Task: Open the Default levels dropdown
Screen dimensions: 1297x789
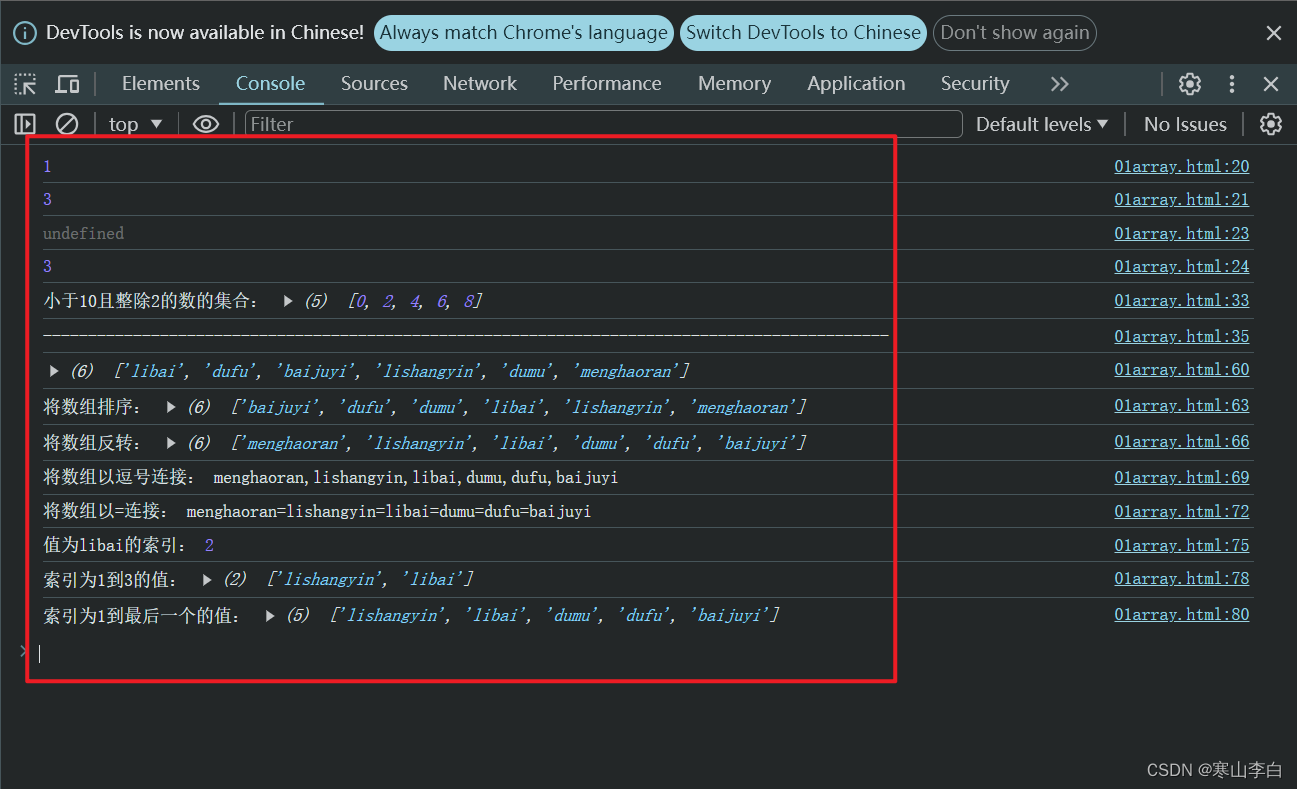Action: tap(1042, 124)
